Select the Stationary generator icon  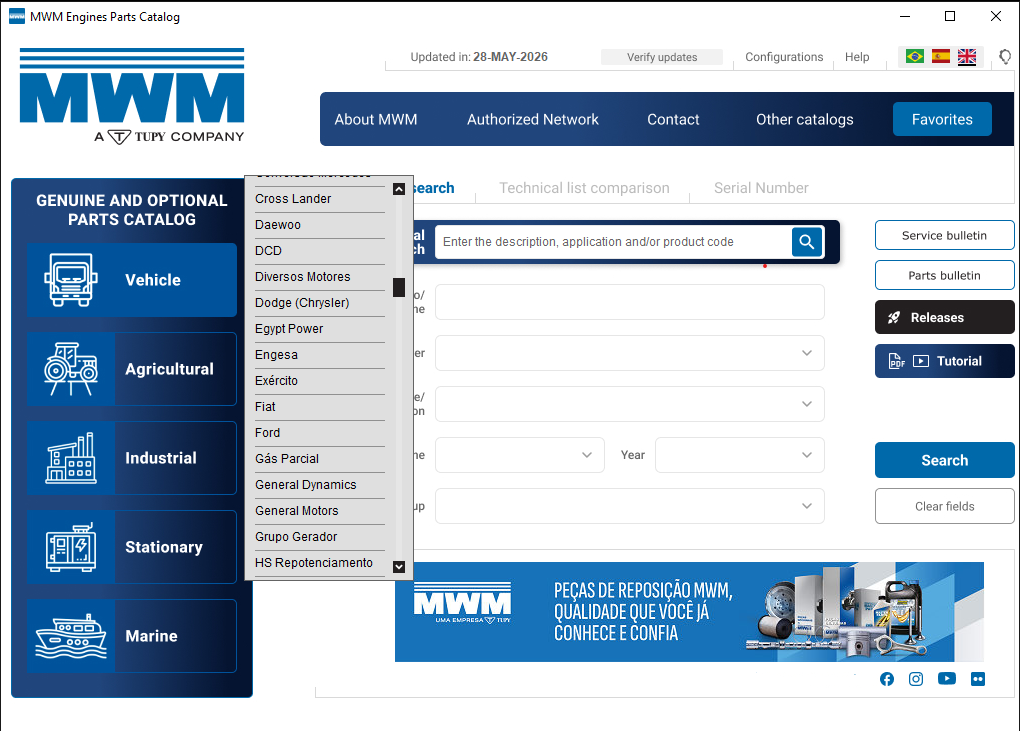tap(71, 547)
